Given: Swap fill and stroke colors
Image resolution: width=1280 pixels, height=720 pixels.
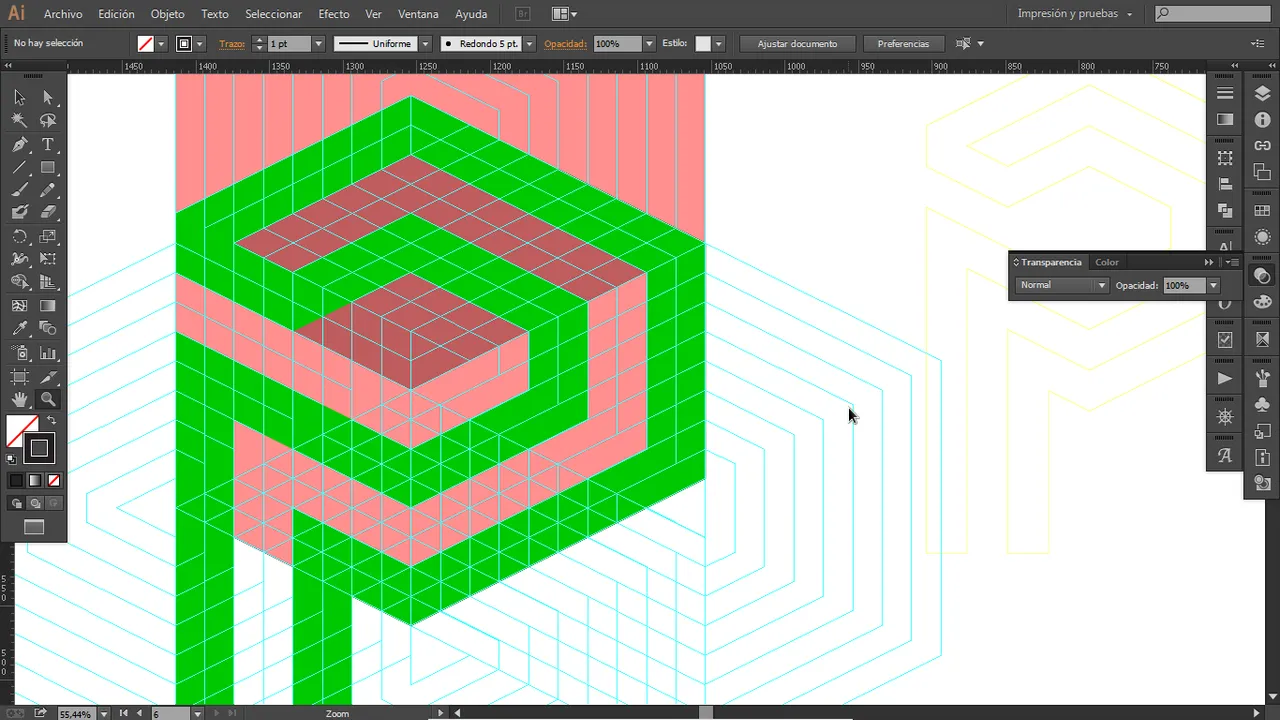Looking at the screenshot, I should pos(52,421).
